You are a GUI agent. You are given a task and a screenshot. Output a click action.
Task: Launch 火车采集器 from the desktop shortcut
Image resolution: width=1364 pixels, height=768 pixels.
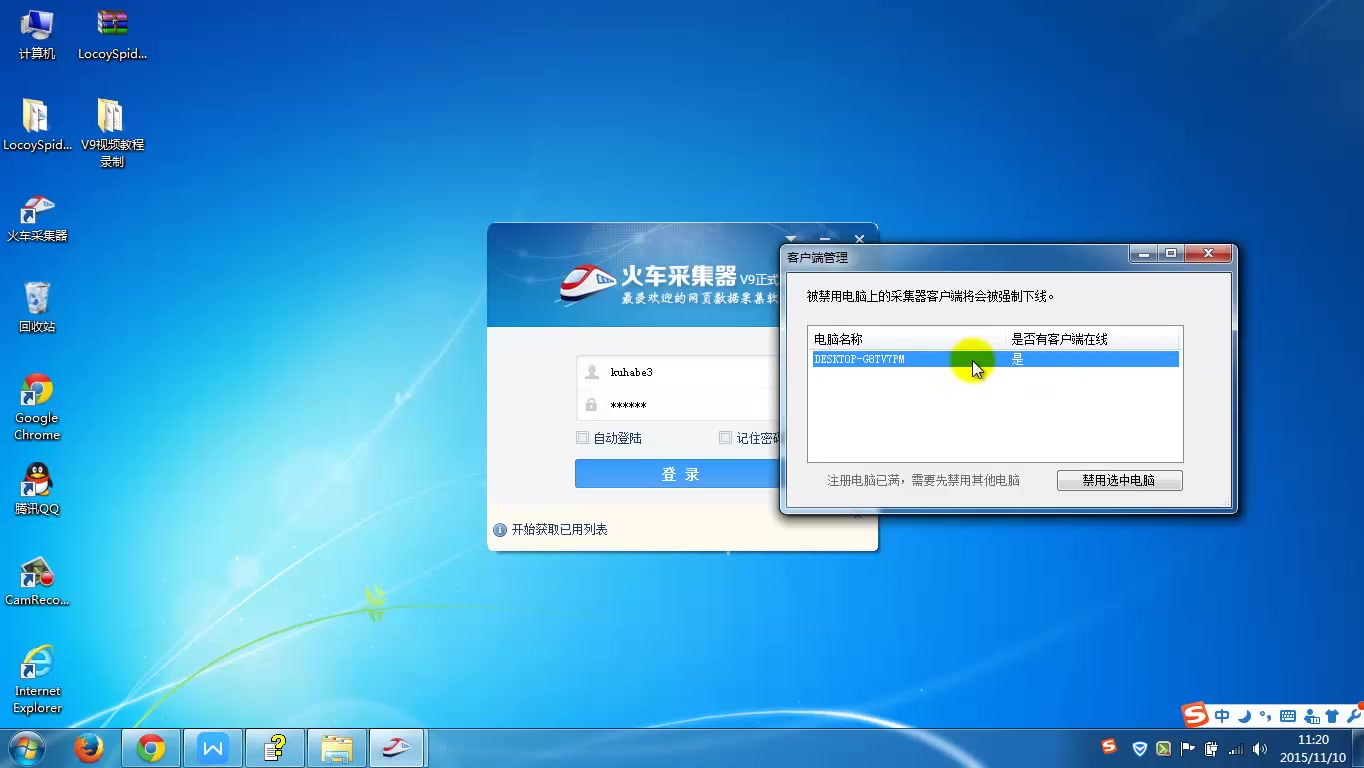[37, 217]
